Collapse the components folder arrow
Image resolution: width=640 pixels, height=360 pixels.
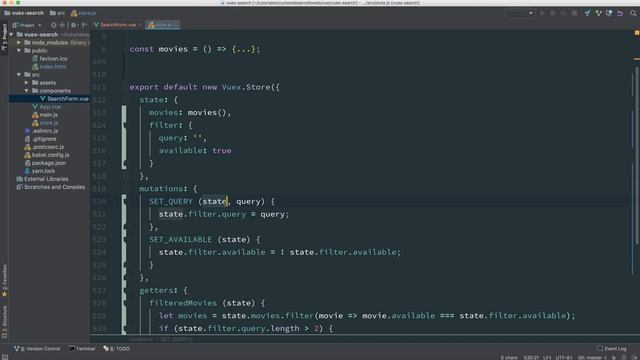point(27,91)
